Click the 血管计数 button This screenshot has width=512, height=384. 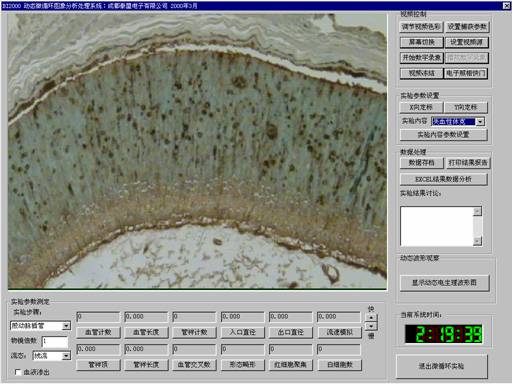pos(98,332)
